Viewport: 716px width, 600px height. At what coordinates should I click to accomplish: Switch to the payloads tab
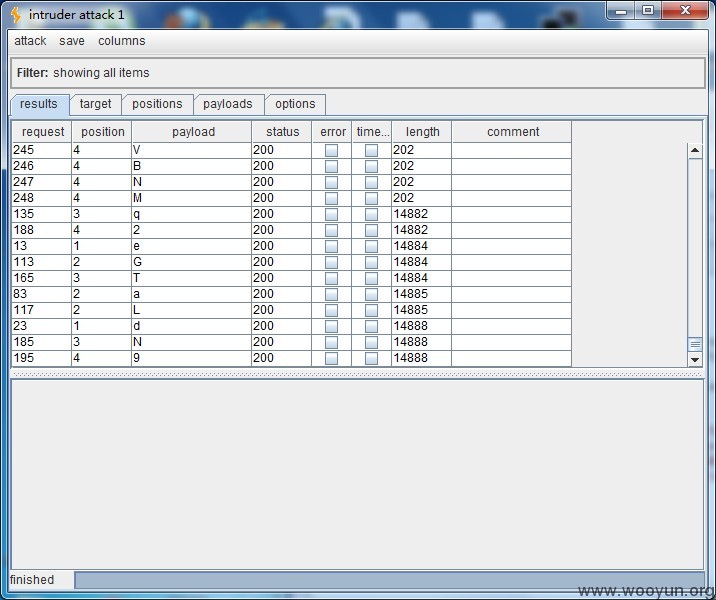click(227, 104)
